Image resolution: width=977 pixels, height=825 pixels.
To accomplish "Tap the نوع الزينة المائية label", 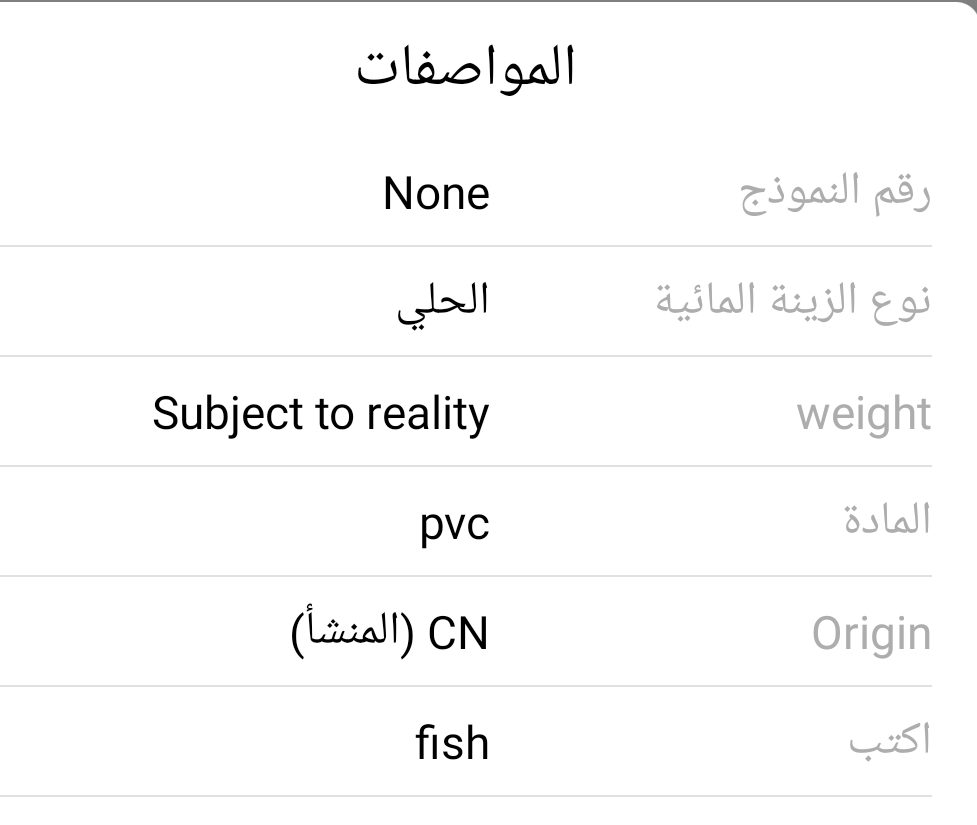I will 792,303.
